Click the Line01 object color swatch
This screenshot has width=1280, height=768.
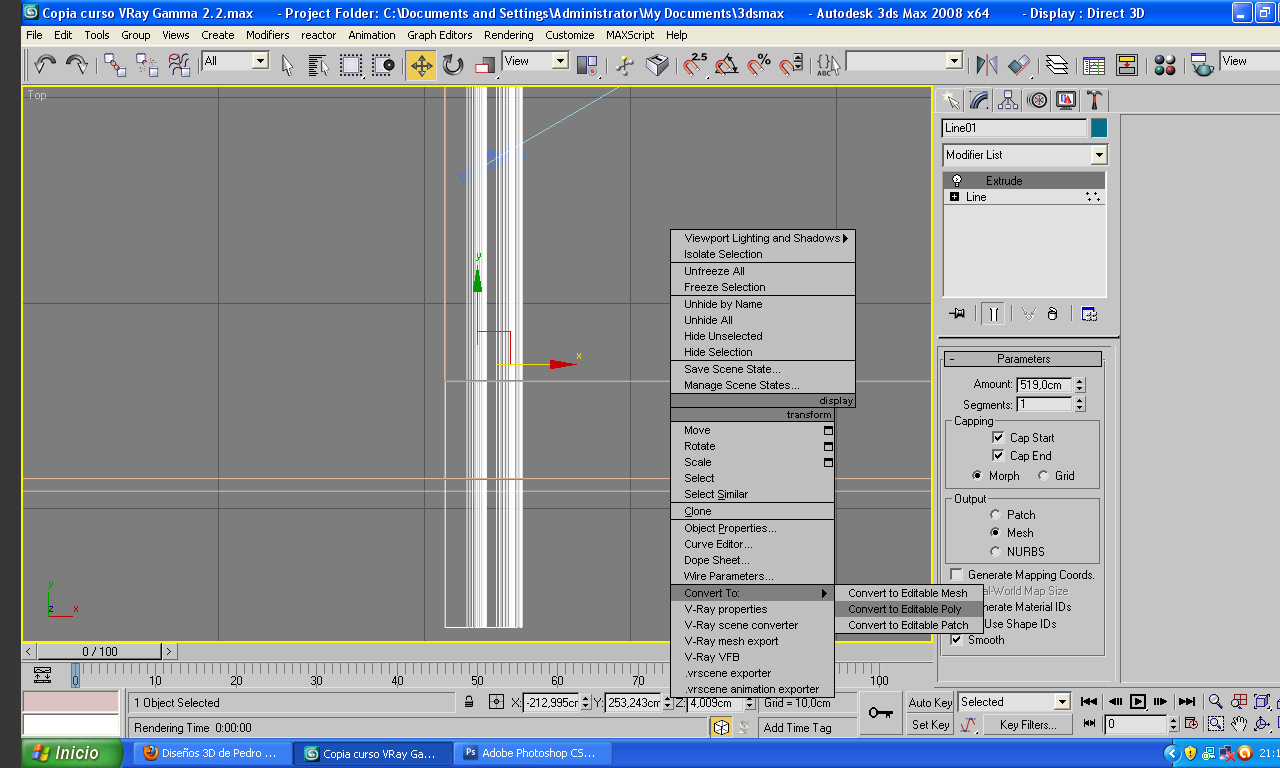(x=1099, y=128)
